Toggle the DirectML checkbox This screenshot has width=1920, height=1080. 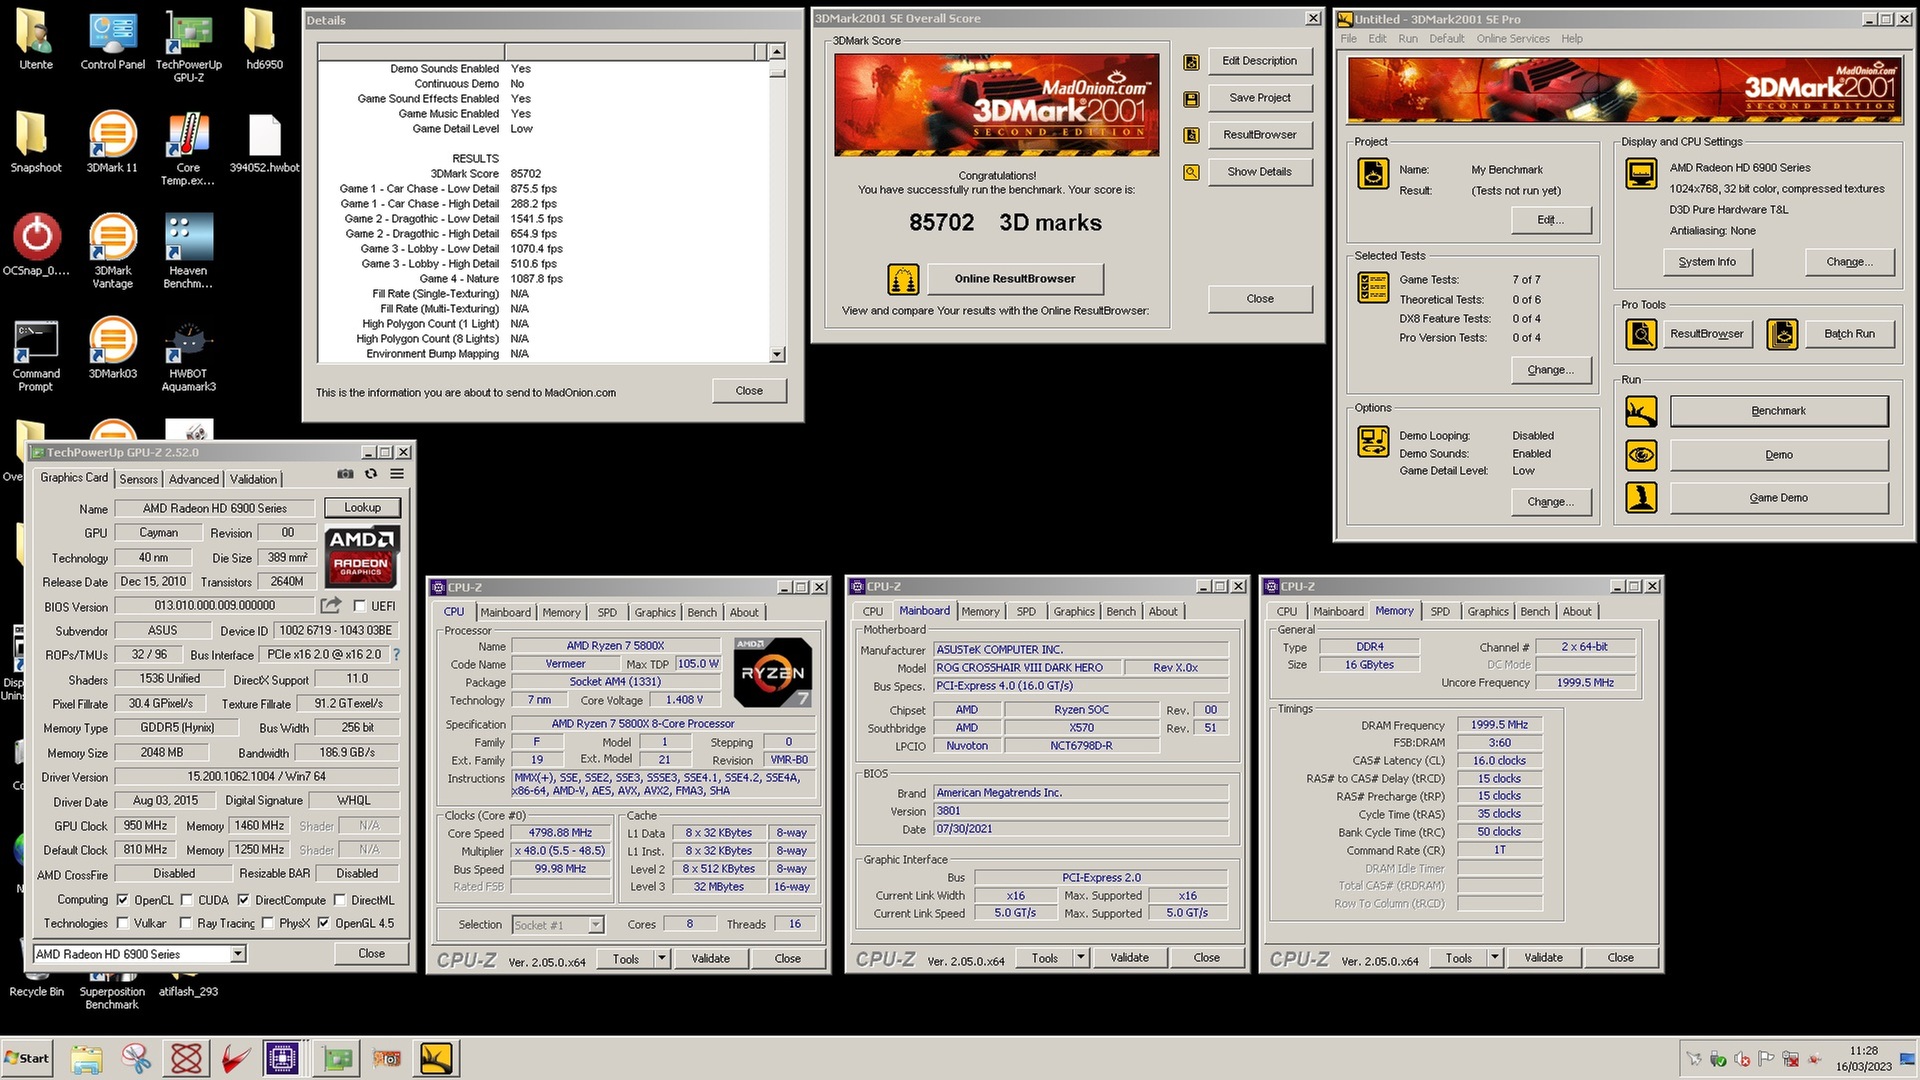coord(339,900)
